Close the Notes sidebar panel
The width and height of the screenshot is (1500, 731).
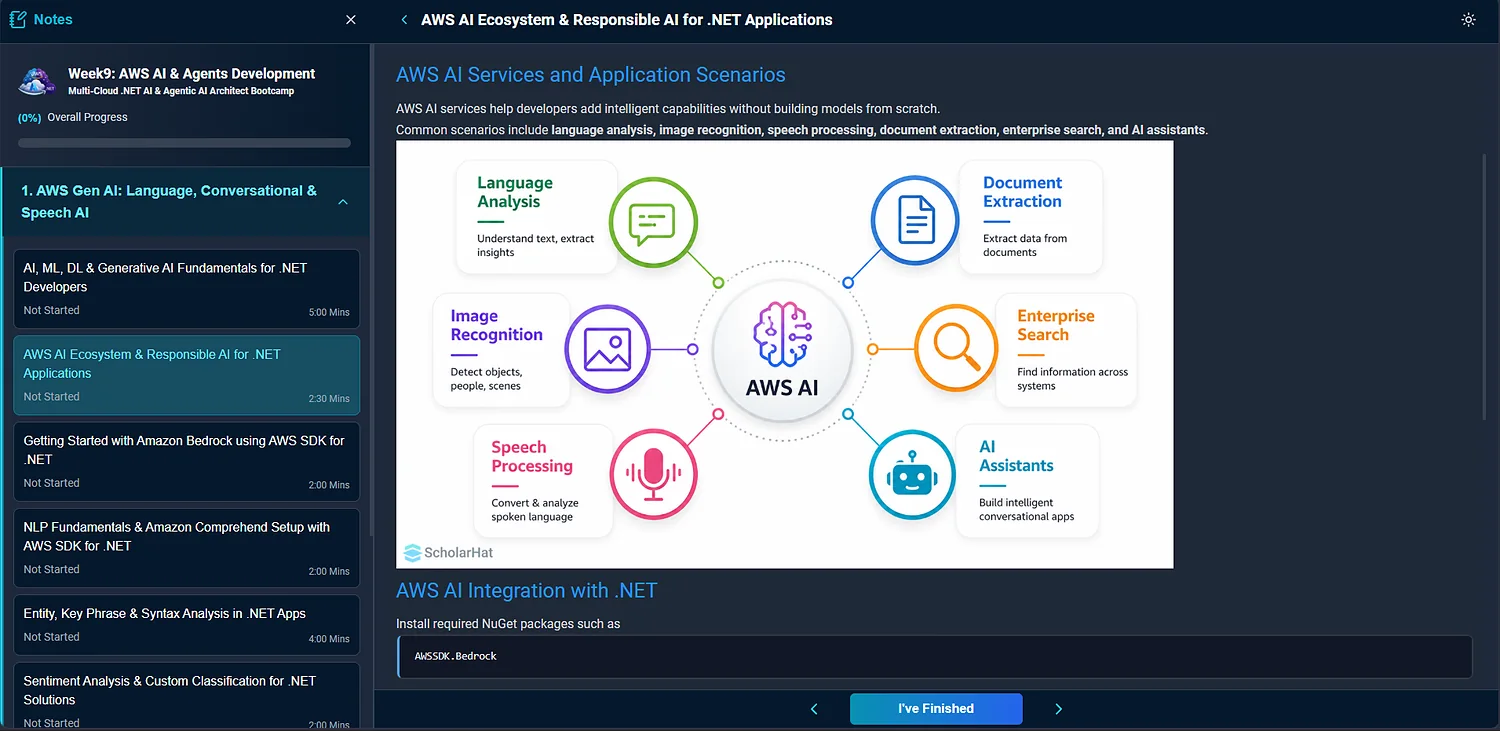point(351,20)
